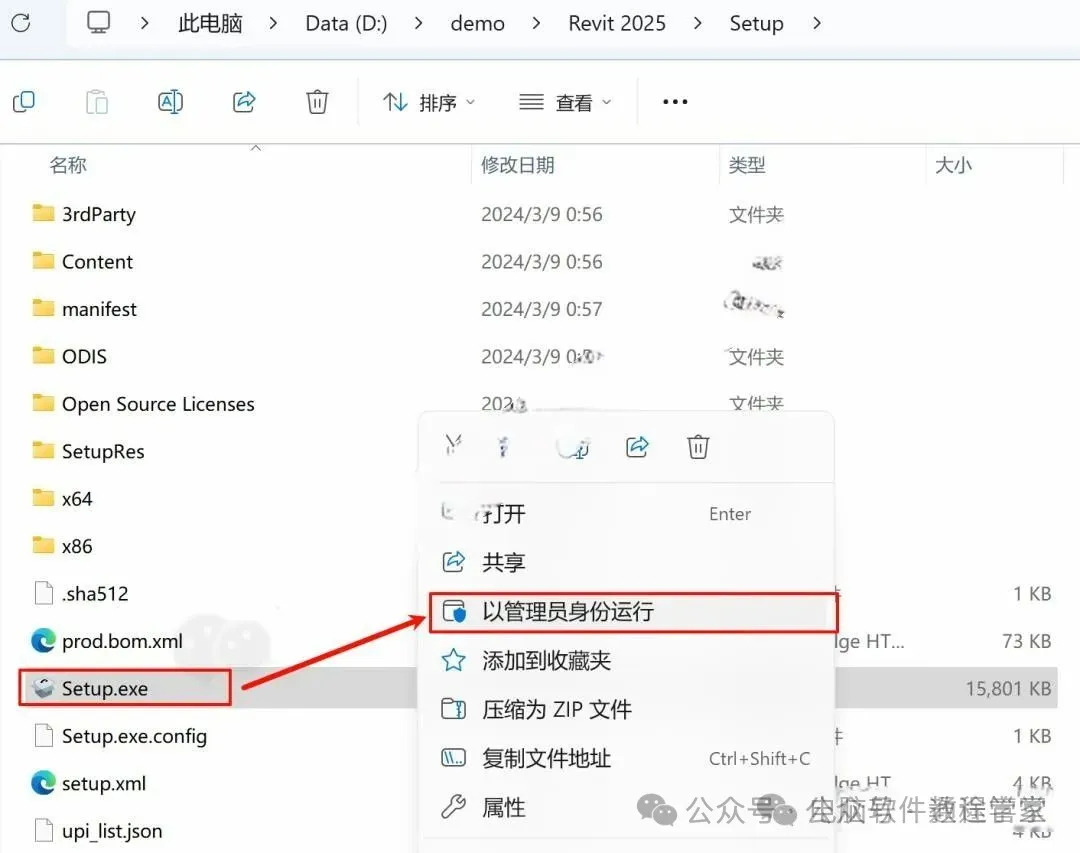Screen dimensions: 1080x853
Task: Expand chevron before 此电脑 breadcrumb
Action: coord(144,23)
